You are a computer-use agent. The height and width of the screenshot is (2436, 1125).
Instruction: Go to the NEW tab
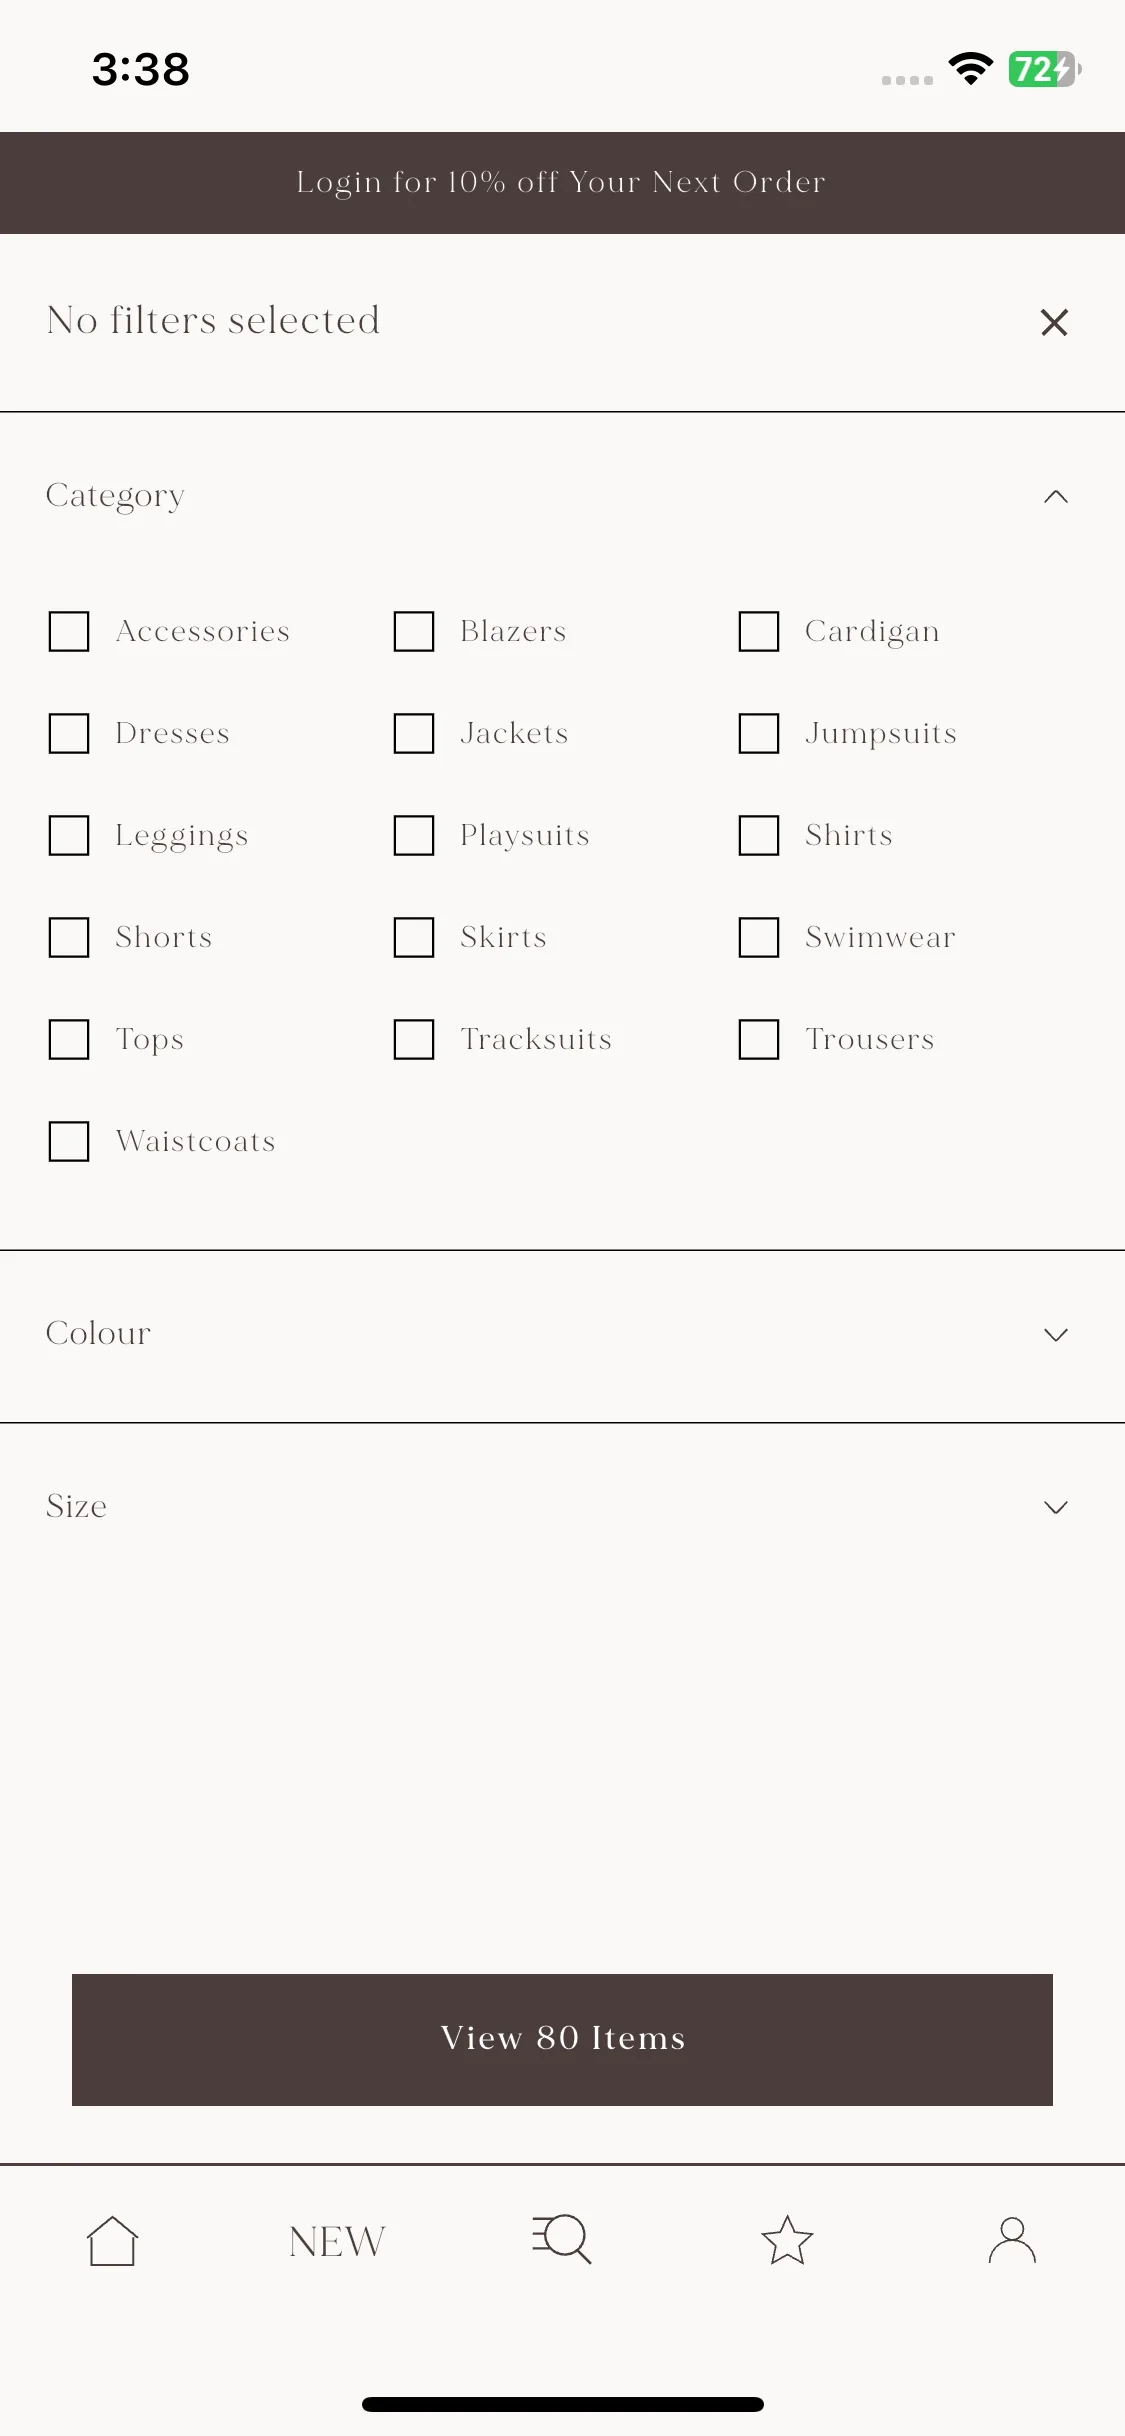(x=337, y=2241)
